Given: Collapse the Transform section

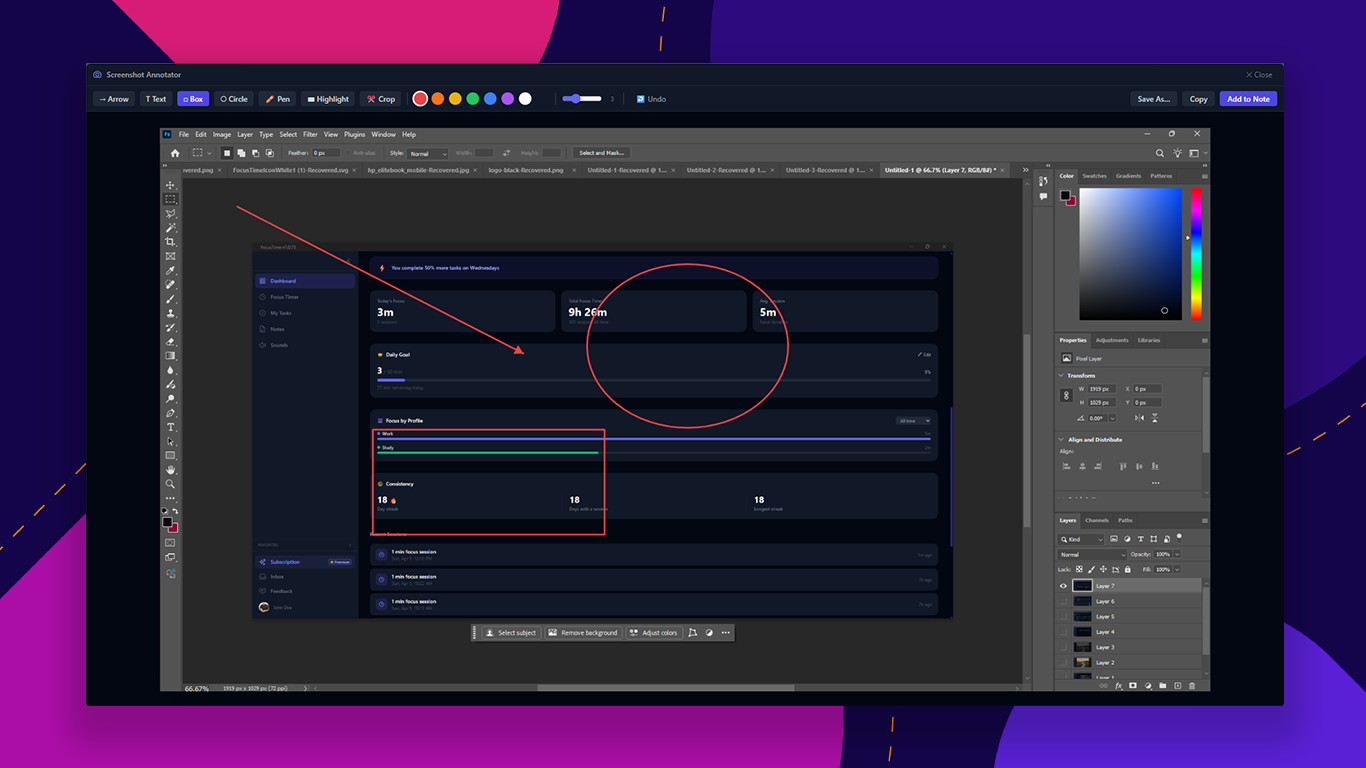Looking at the screenshot, I should (1062, 376).
